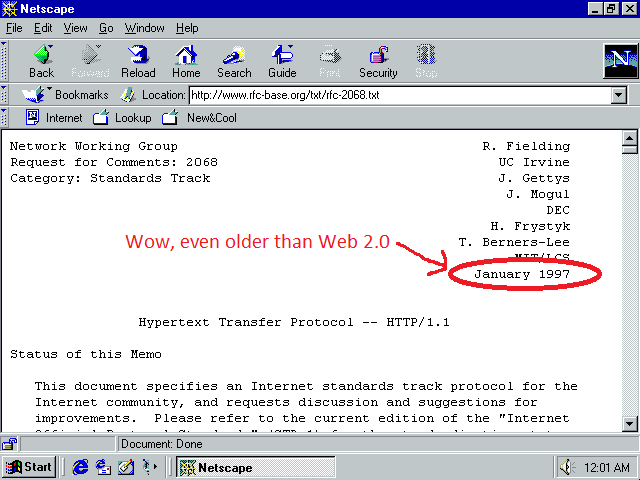Collapse the navigation toolbar grip
The height and width of the screenshot is (480, 640).
click(4, 60)
